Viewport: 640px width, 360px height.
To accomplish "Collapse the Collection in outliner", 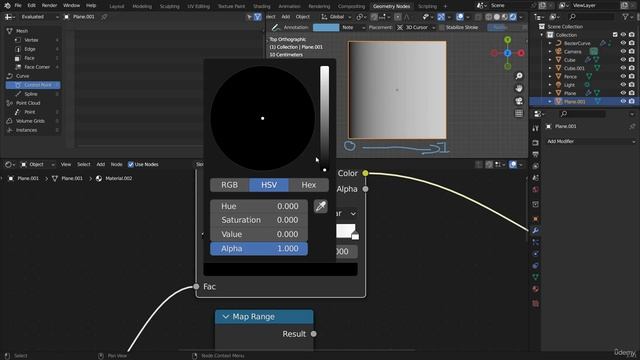I will (542, 35).
